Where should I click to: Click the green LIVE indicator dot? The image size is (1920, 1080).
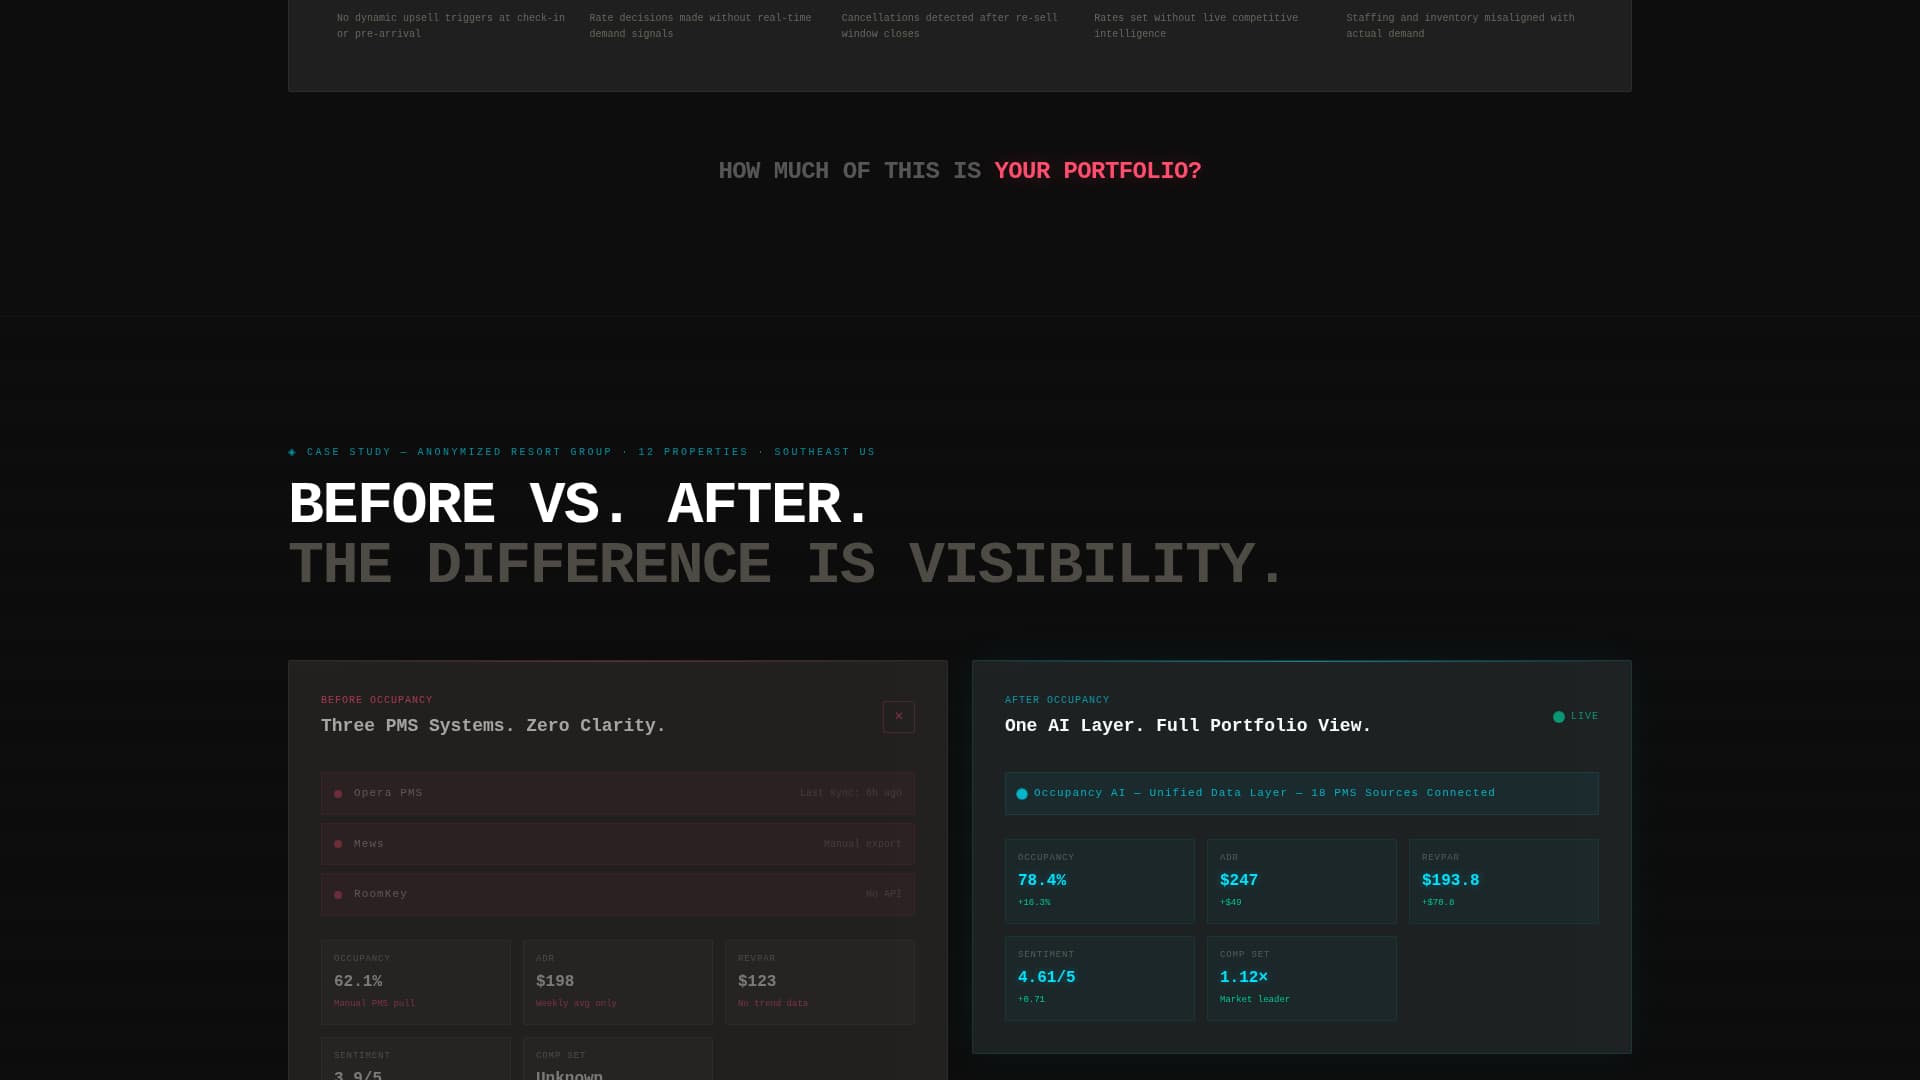point(1558,716)
